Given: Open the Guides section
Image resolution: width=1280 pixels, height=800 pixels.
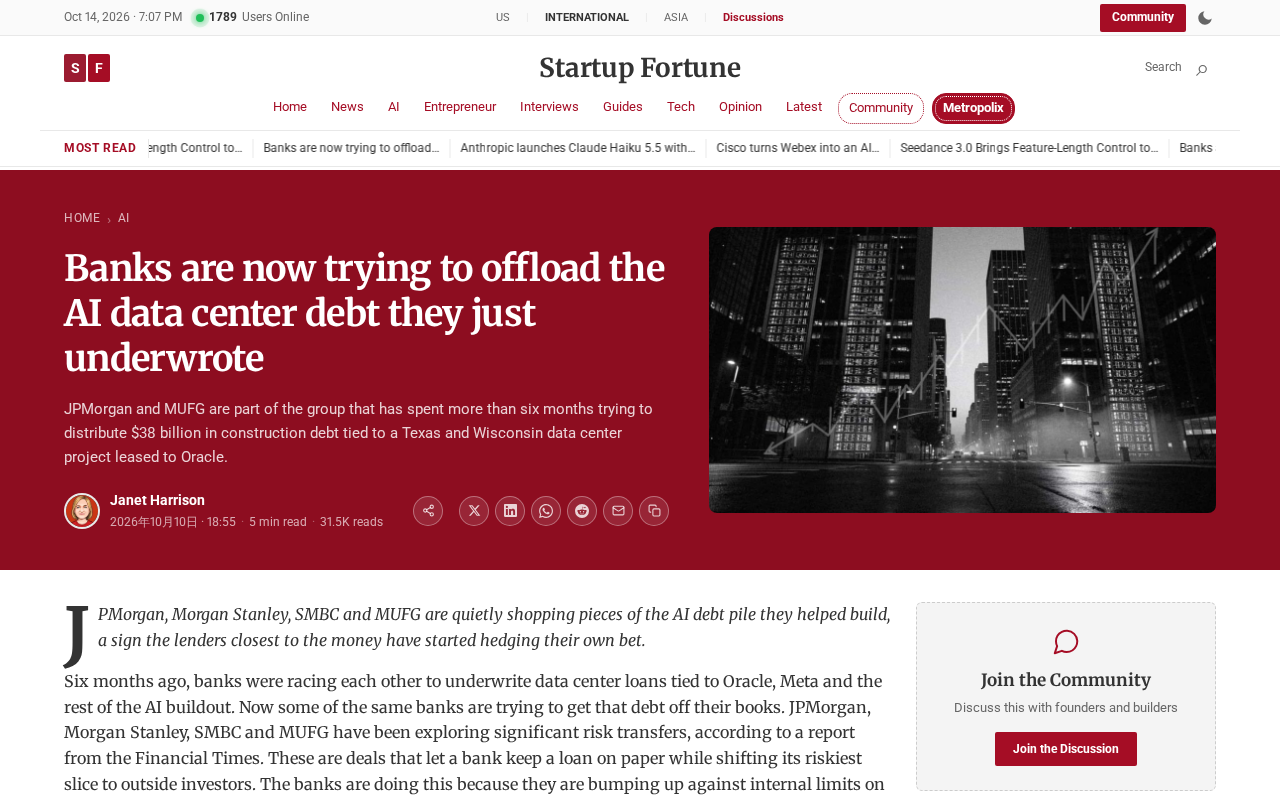Looking at the screenshot, I should [x=623, y=107].
